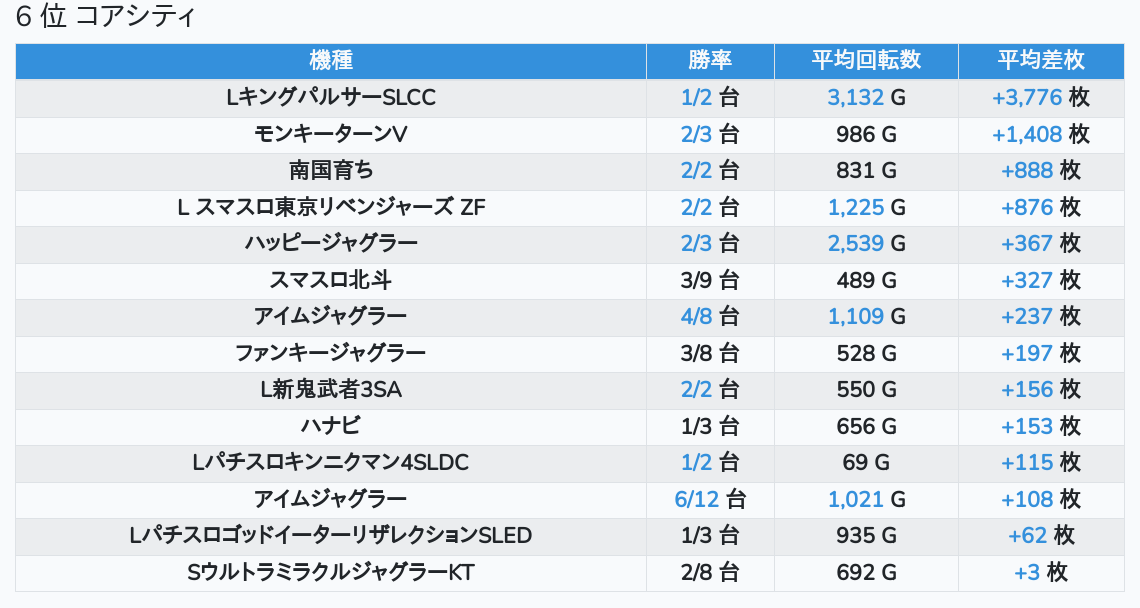Open the 1,021 average spins link
The height and width of the screenshot is (608, 1140).
click(855, 499)
